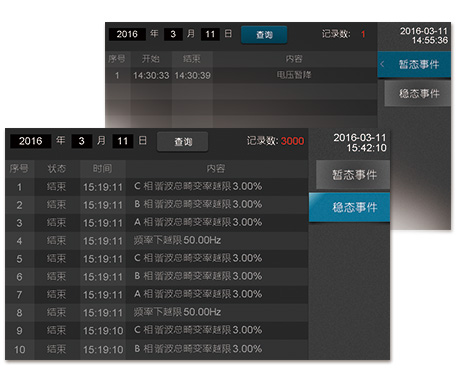
Task: Click year field 2016 in back window
Action: 127,34
